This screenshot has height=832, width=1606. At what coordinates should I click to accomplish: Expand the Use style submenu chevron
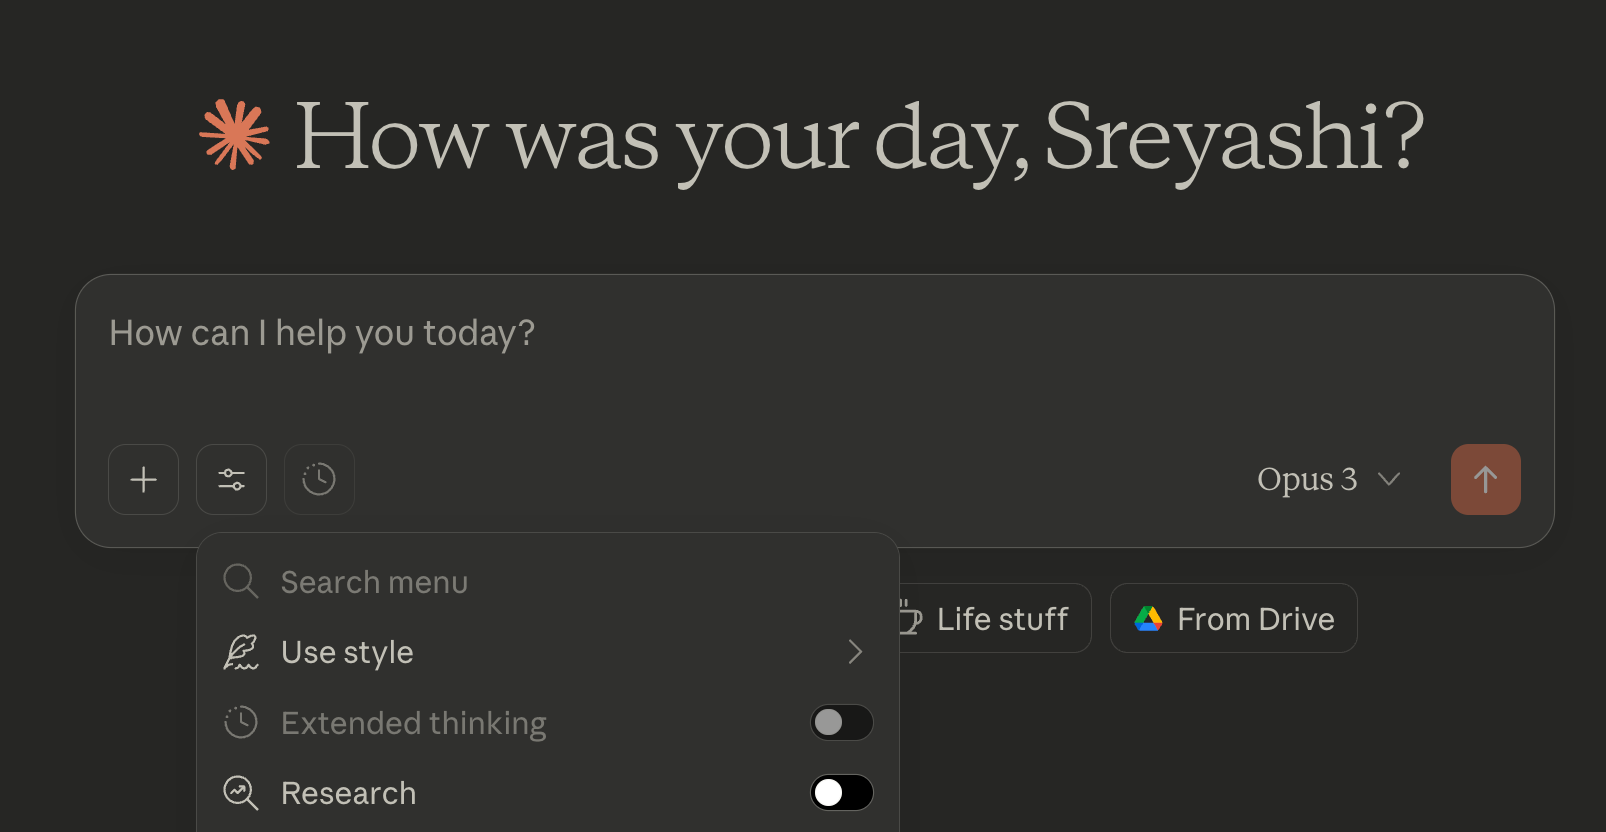point(855,652)
